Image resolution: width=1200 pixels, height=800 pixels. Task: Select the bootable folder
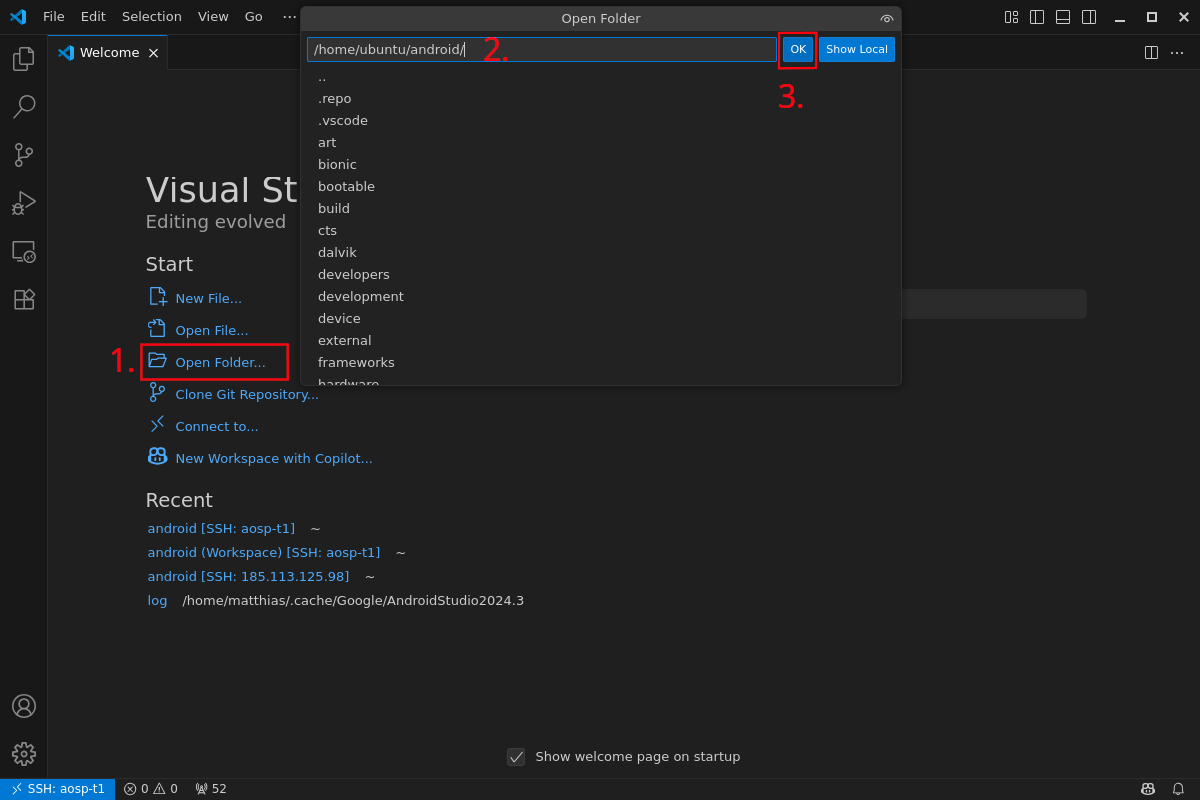(601, 187)
